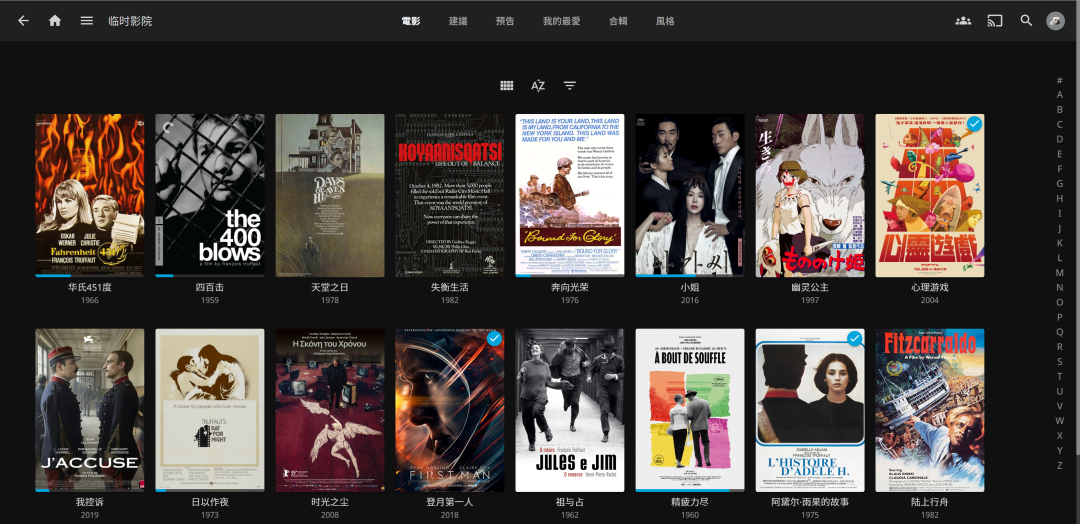Open the Days of Heaven poster

coord(330,196)
